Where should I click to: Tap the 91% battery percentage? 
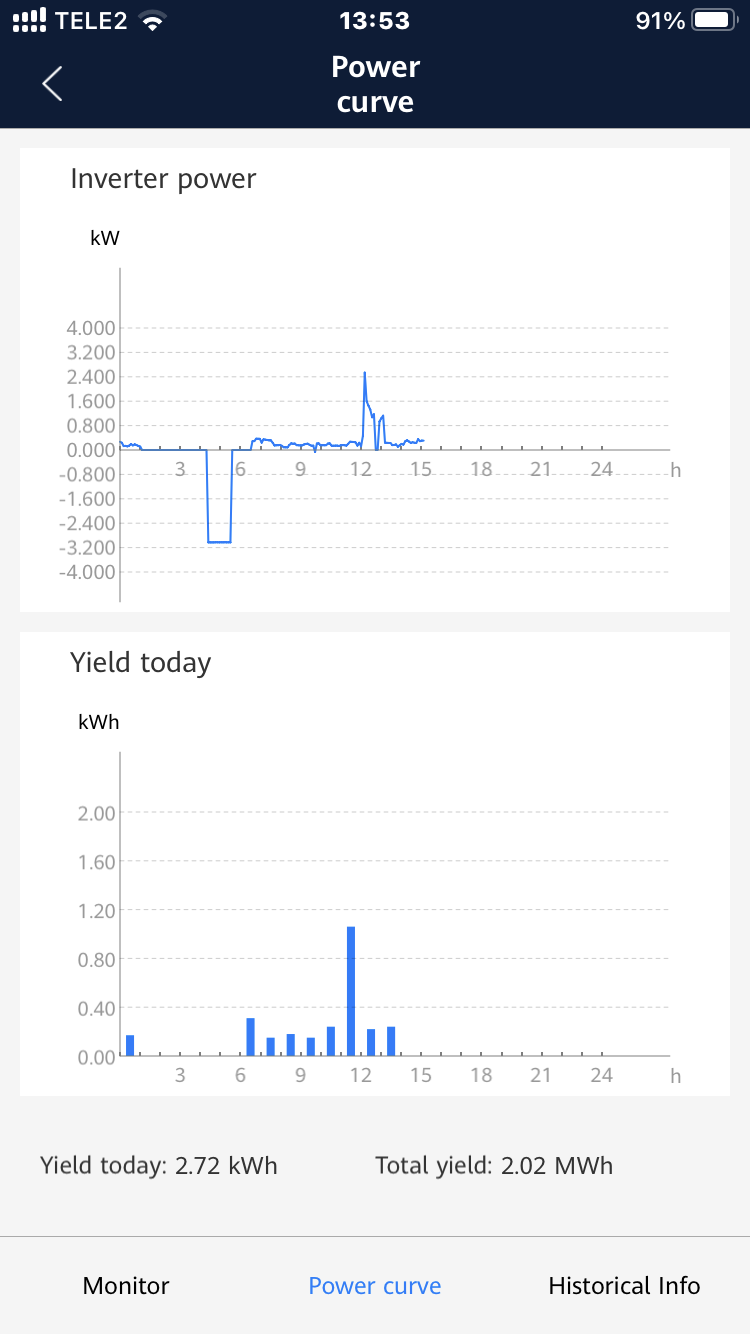660,21
